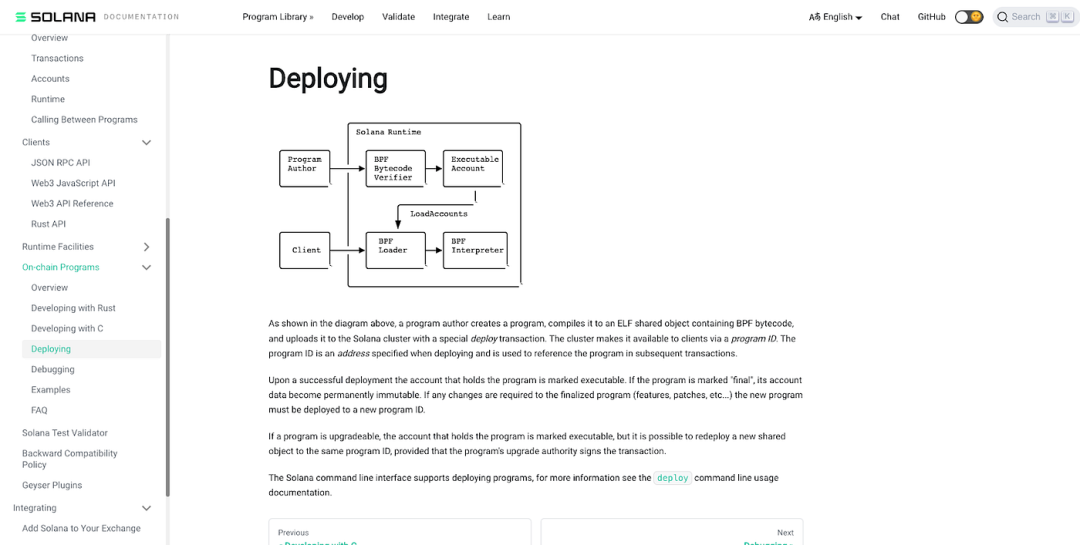1080x545 pixels.
Task: Open the Develop nav item
Action: (x=348, y=17)
